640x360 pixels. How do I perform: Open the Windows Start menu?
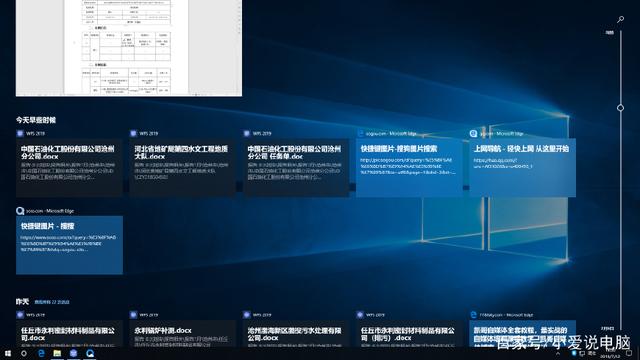pyautogui.click(x=7, y=353)
